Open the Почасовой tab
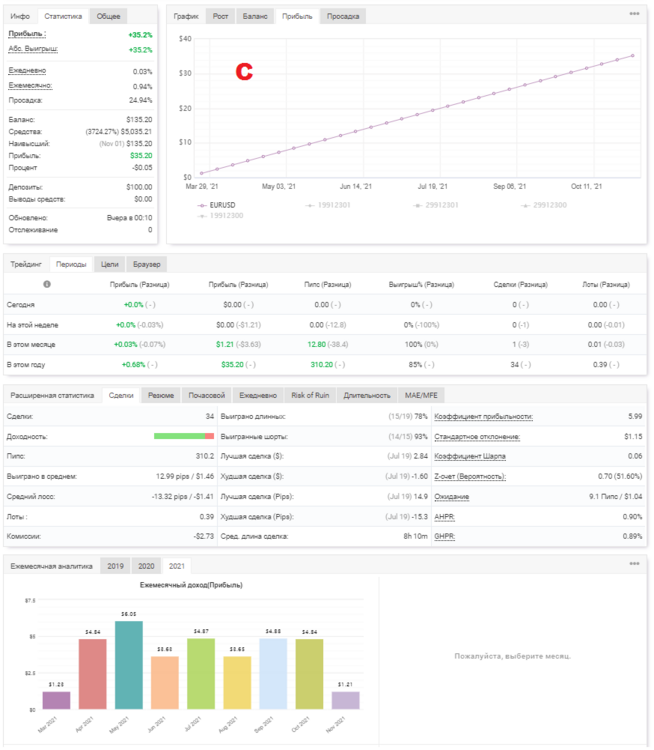 click(207, 395)
